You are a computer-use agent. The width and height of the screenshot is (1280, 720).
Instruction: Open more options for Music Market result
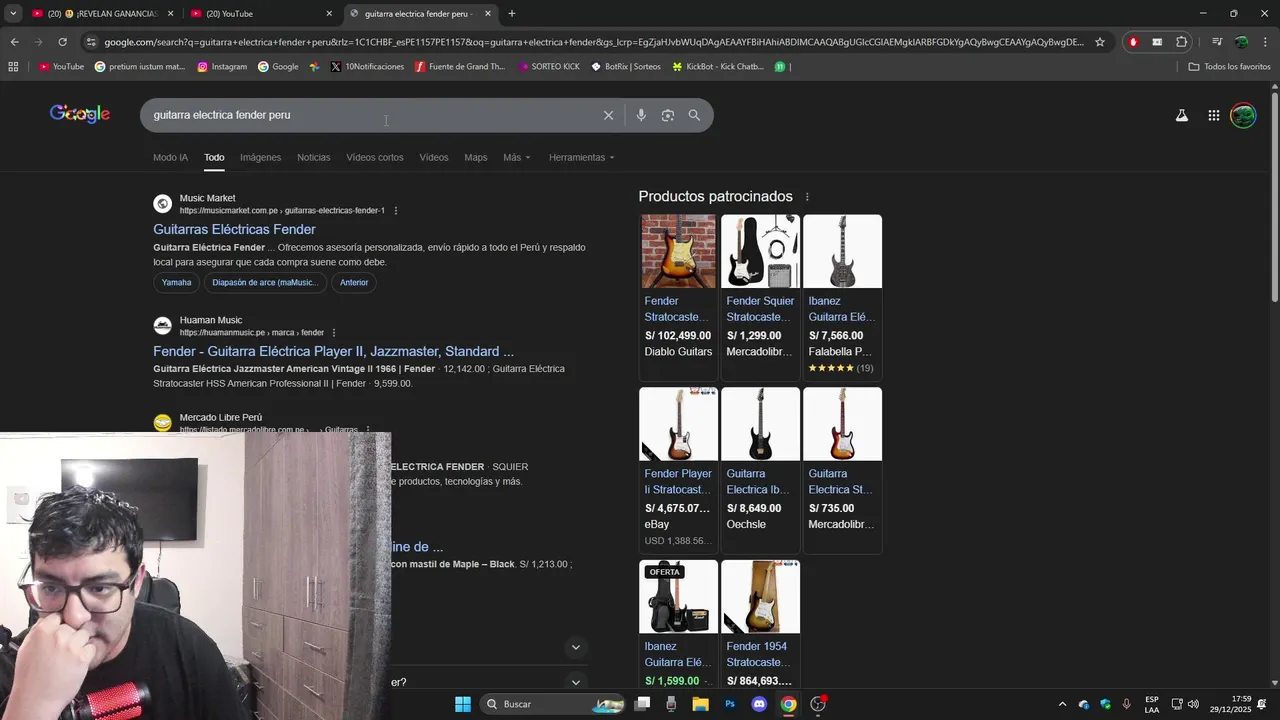coord(396,211)
